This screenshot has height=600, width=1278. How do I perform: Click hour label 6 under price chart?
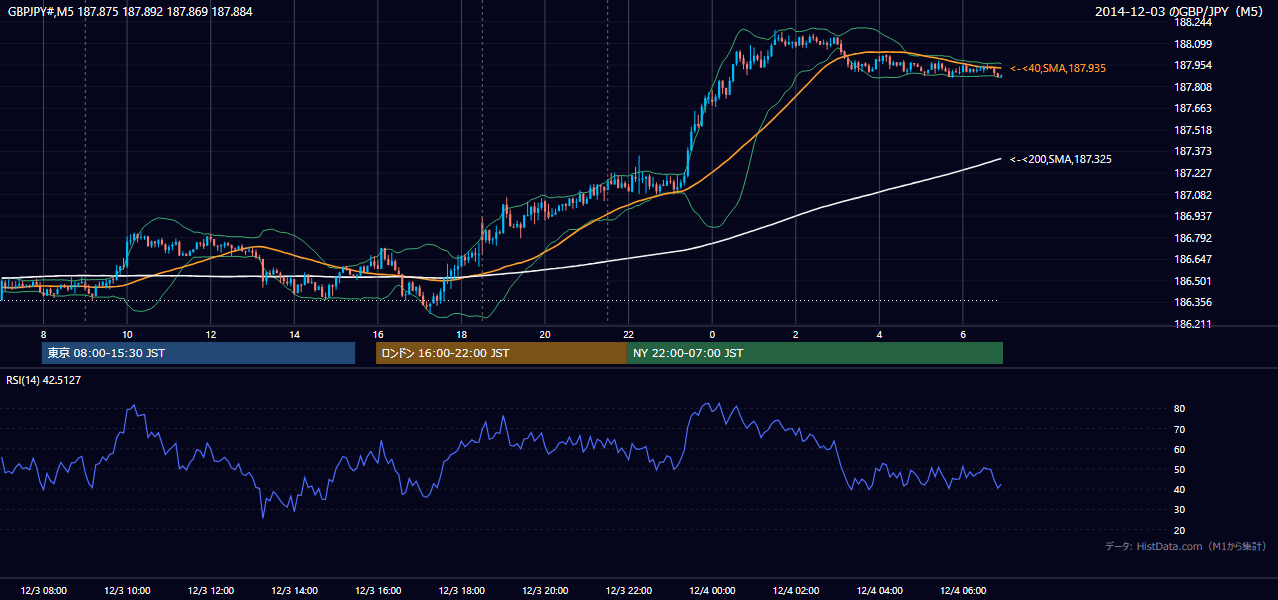click(x=963, y=334)
